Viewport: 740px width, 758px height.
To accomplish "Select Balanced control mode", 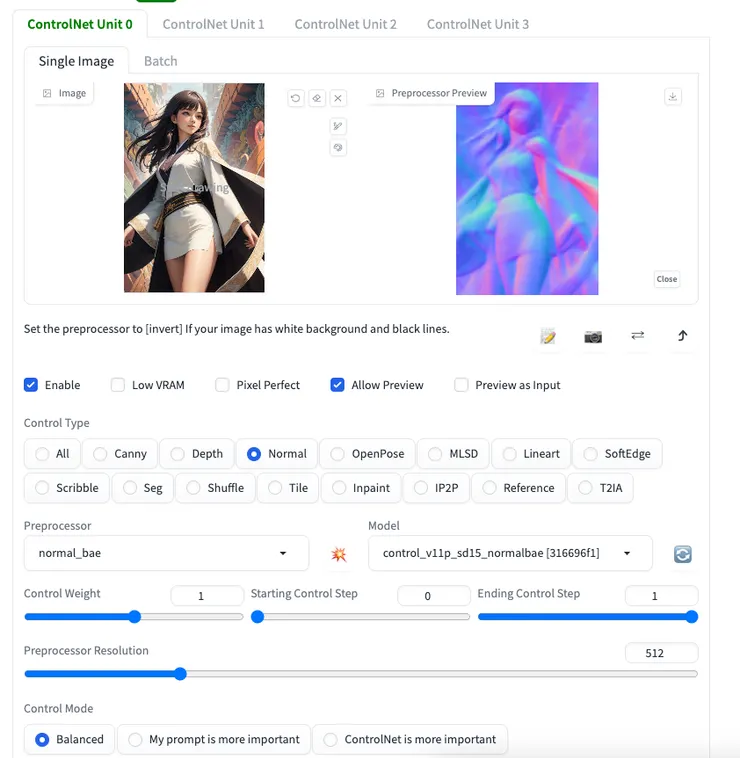I will [69, 739].
